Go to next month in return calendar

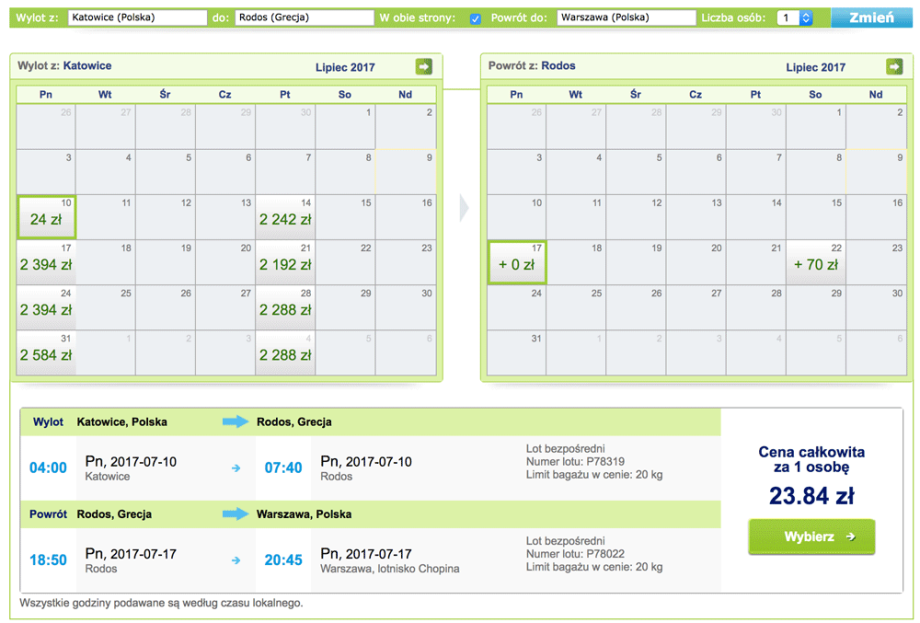click(x=894, y=67)
